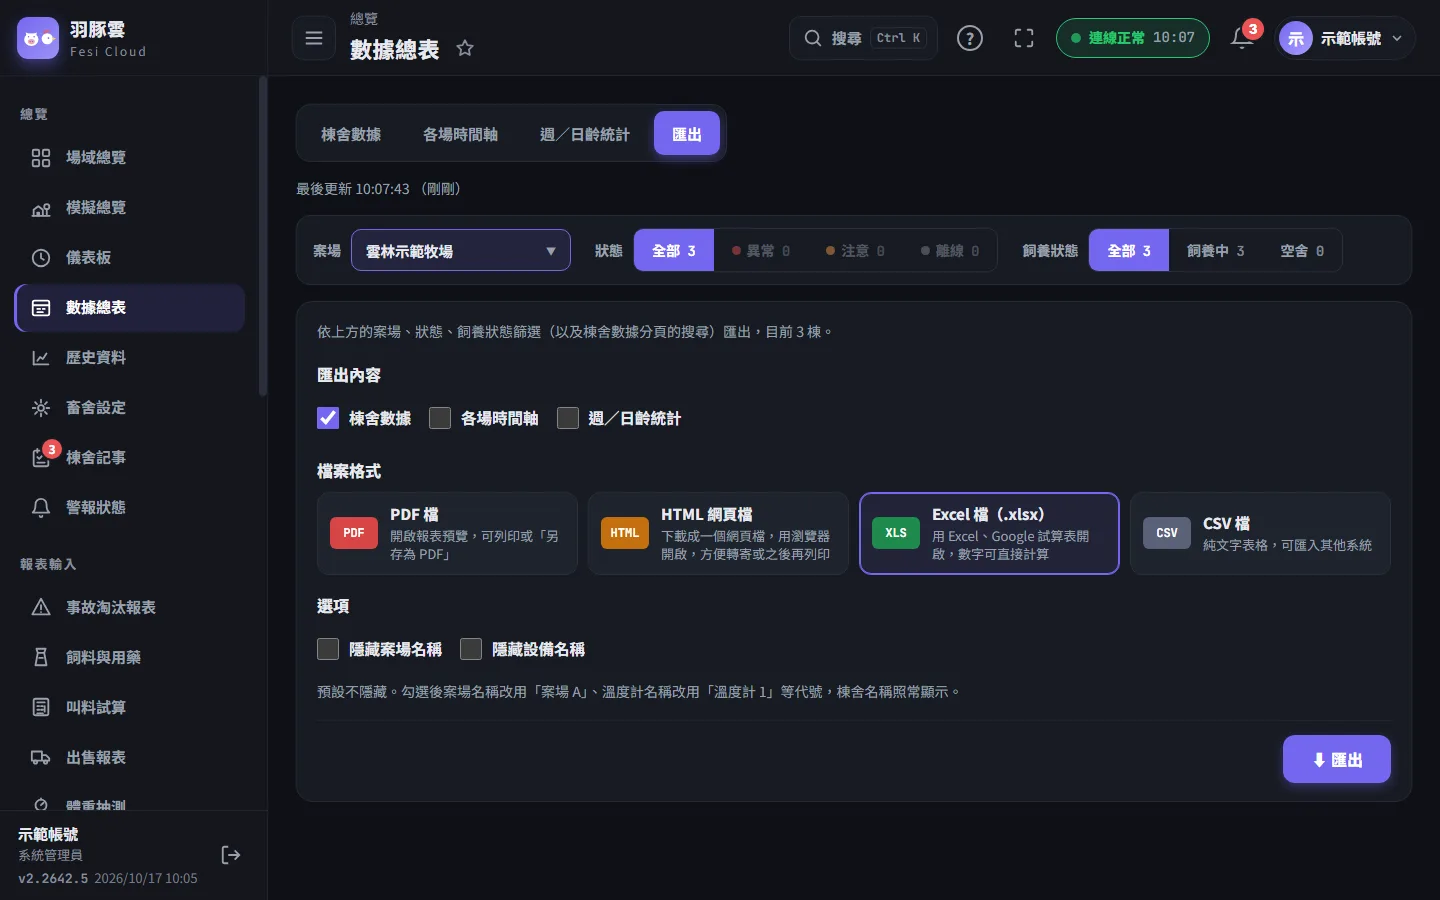Click the gray CSV badge icon
This screenshot has height=900, width=1440.
pyautogui.click(x=1167, y=533)
